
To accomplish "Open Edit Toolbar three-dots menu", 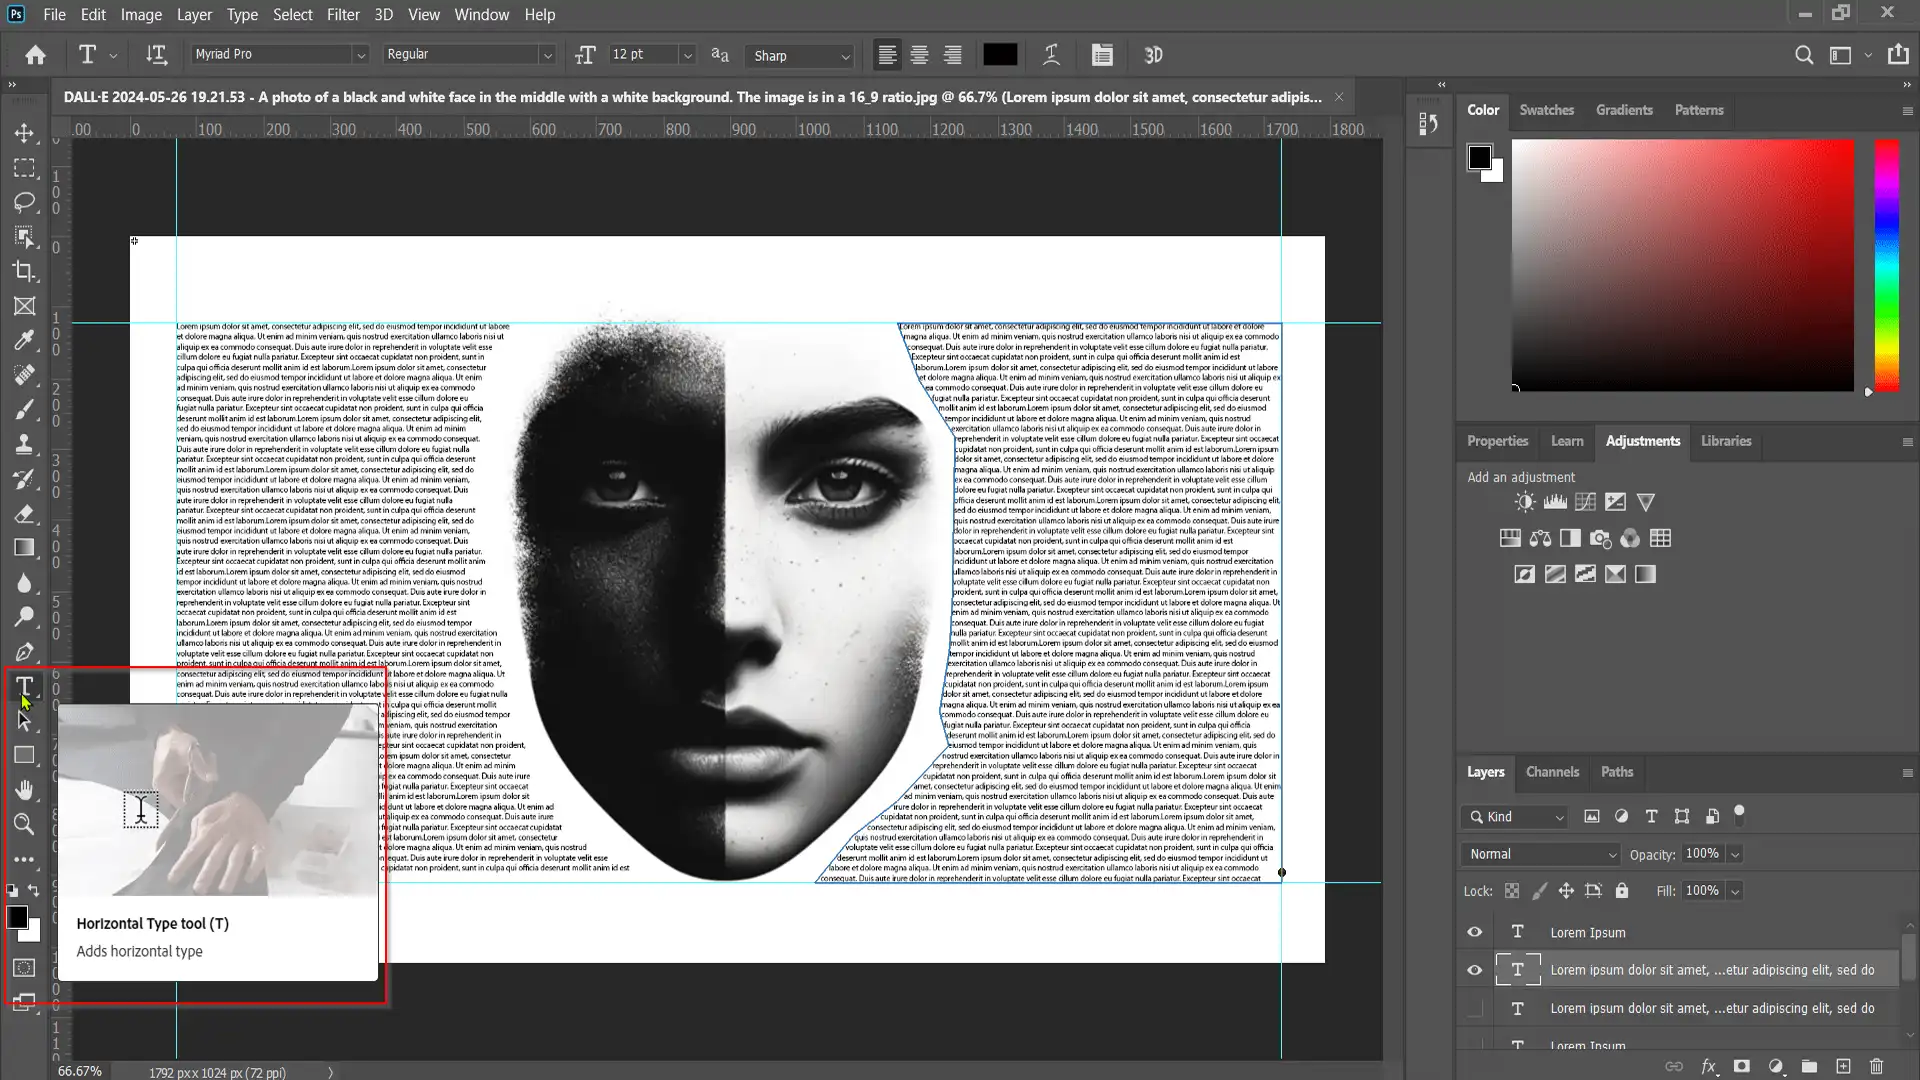I will click(24, 859).
